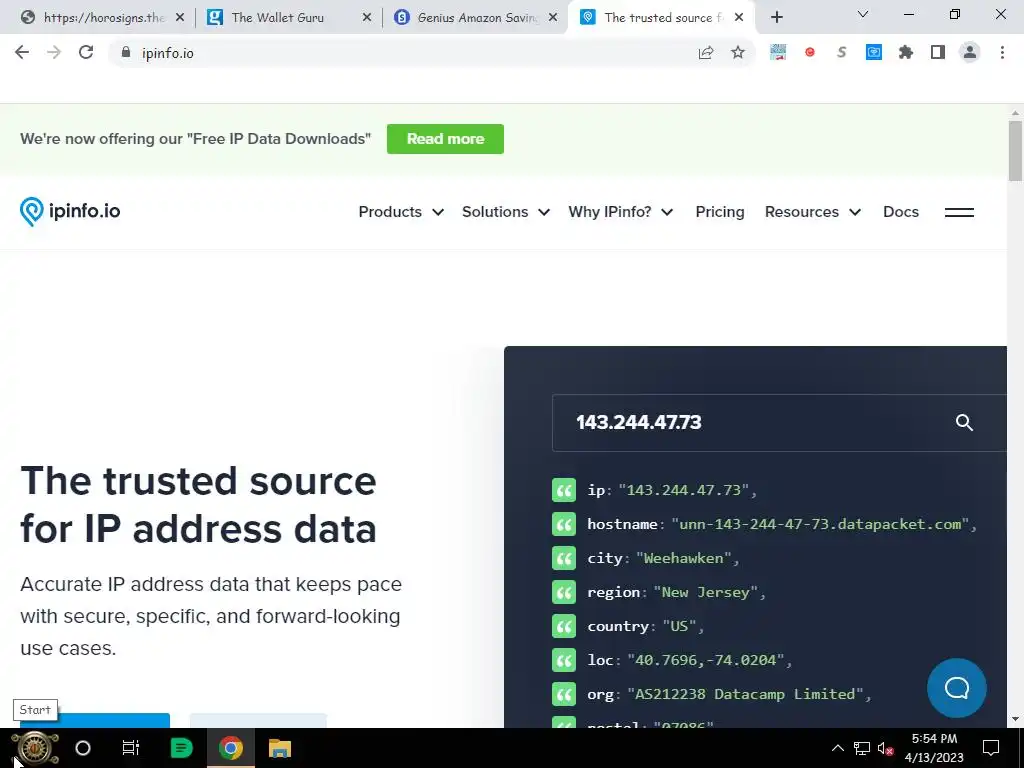Click the magnifier search icon in IP box

pos(964,423)
